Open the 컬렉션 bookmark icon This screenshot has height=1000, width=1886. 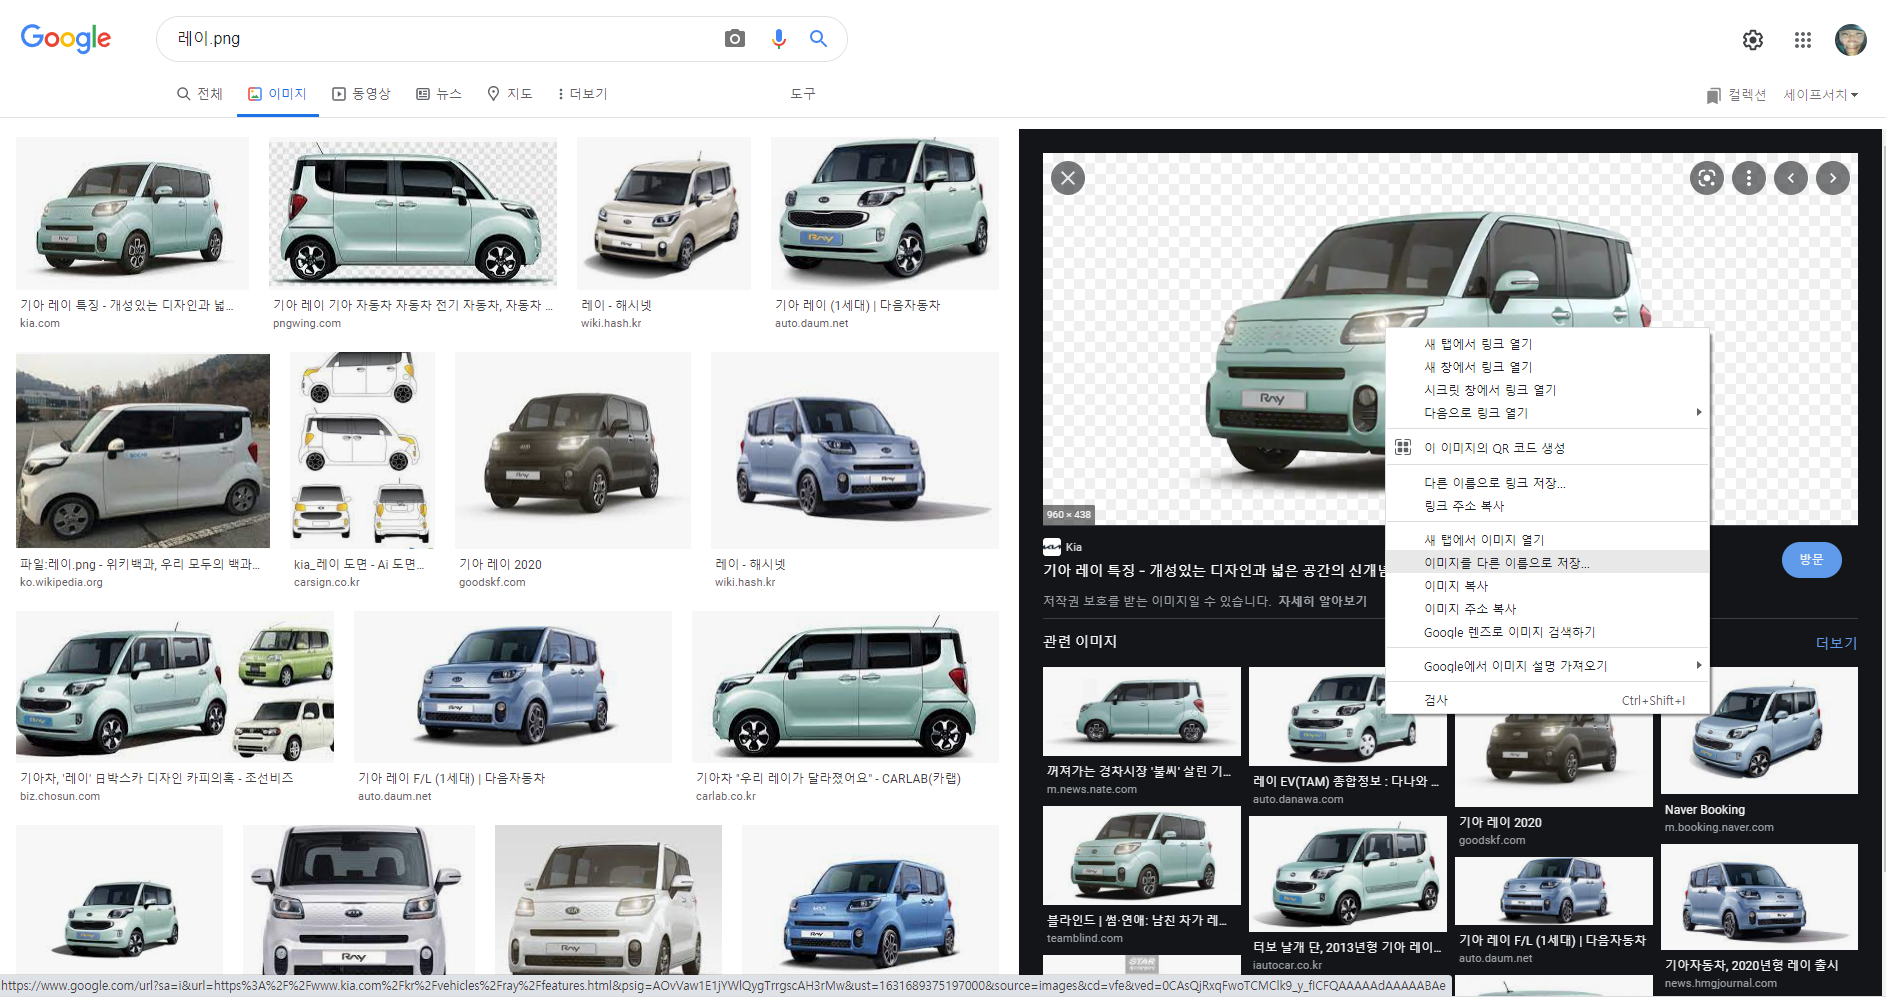tap(1714, 95)
